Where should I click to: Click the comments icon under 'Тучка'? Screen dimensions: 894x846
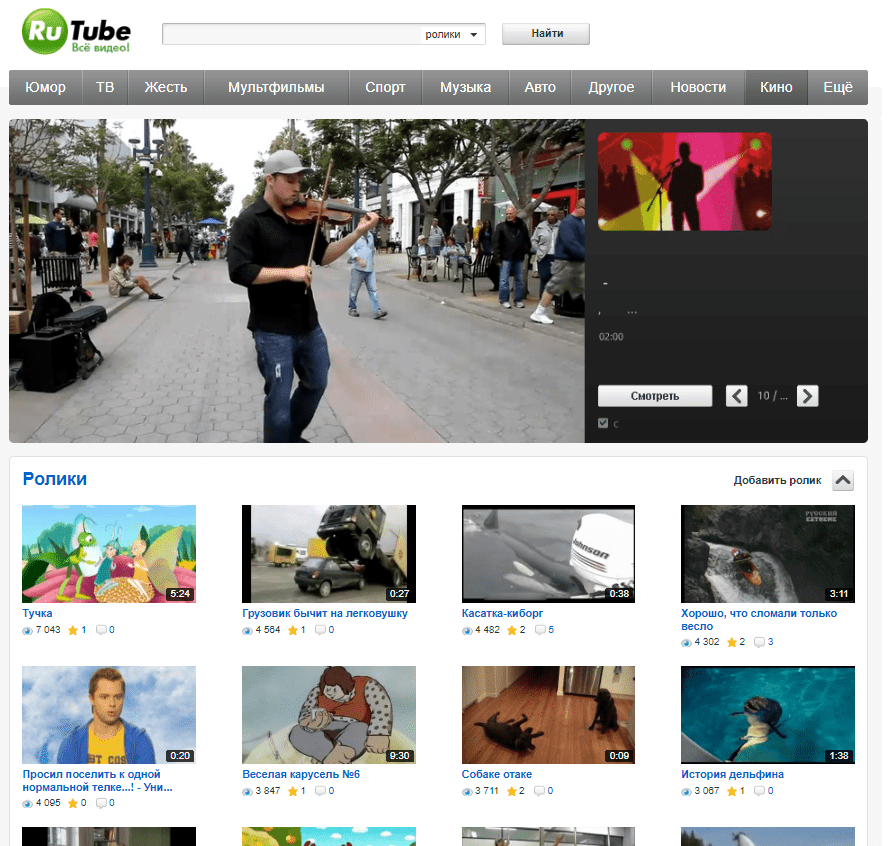(x=101, y=630)
